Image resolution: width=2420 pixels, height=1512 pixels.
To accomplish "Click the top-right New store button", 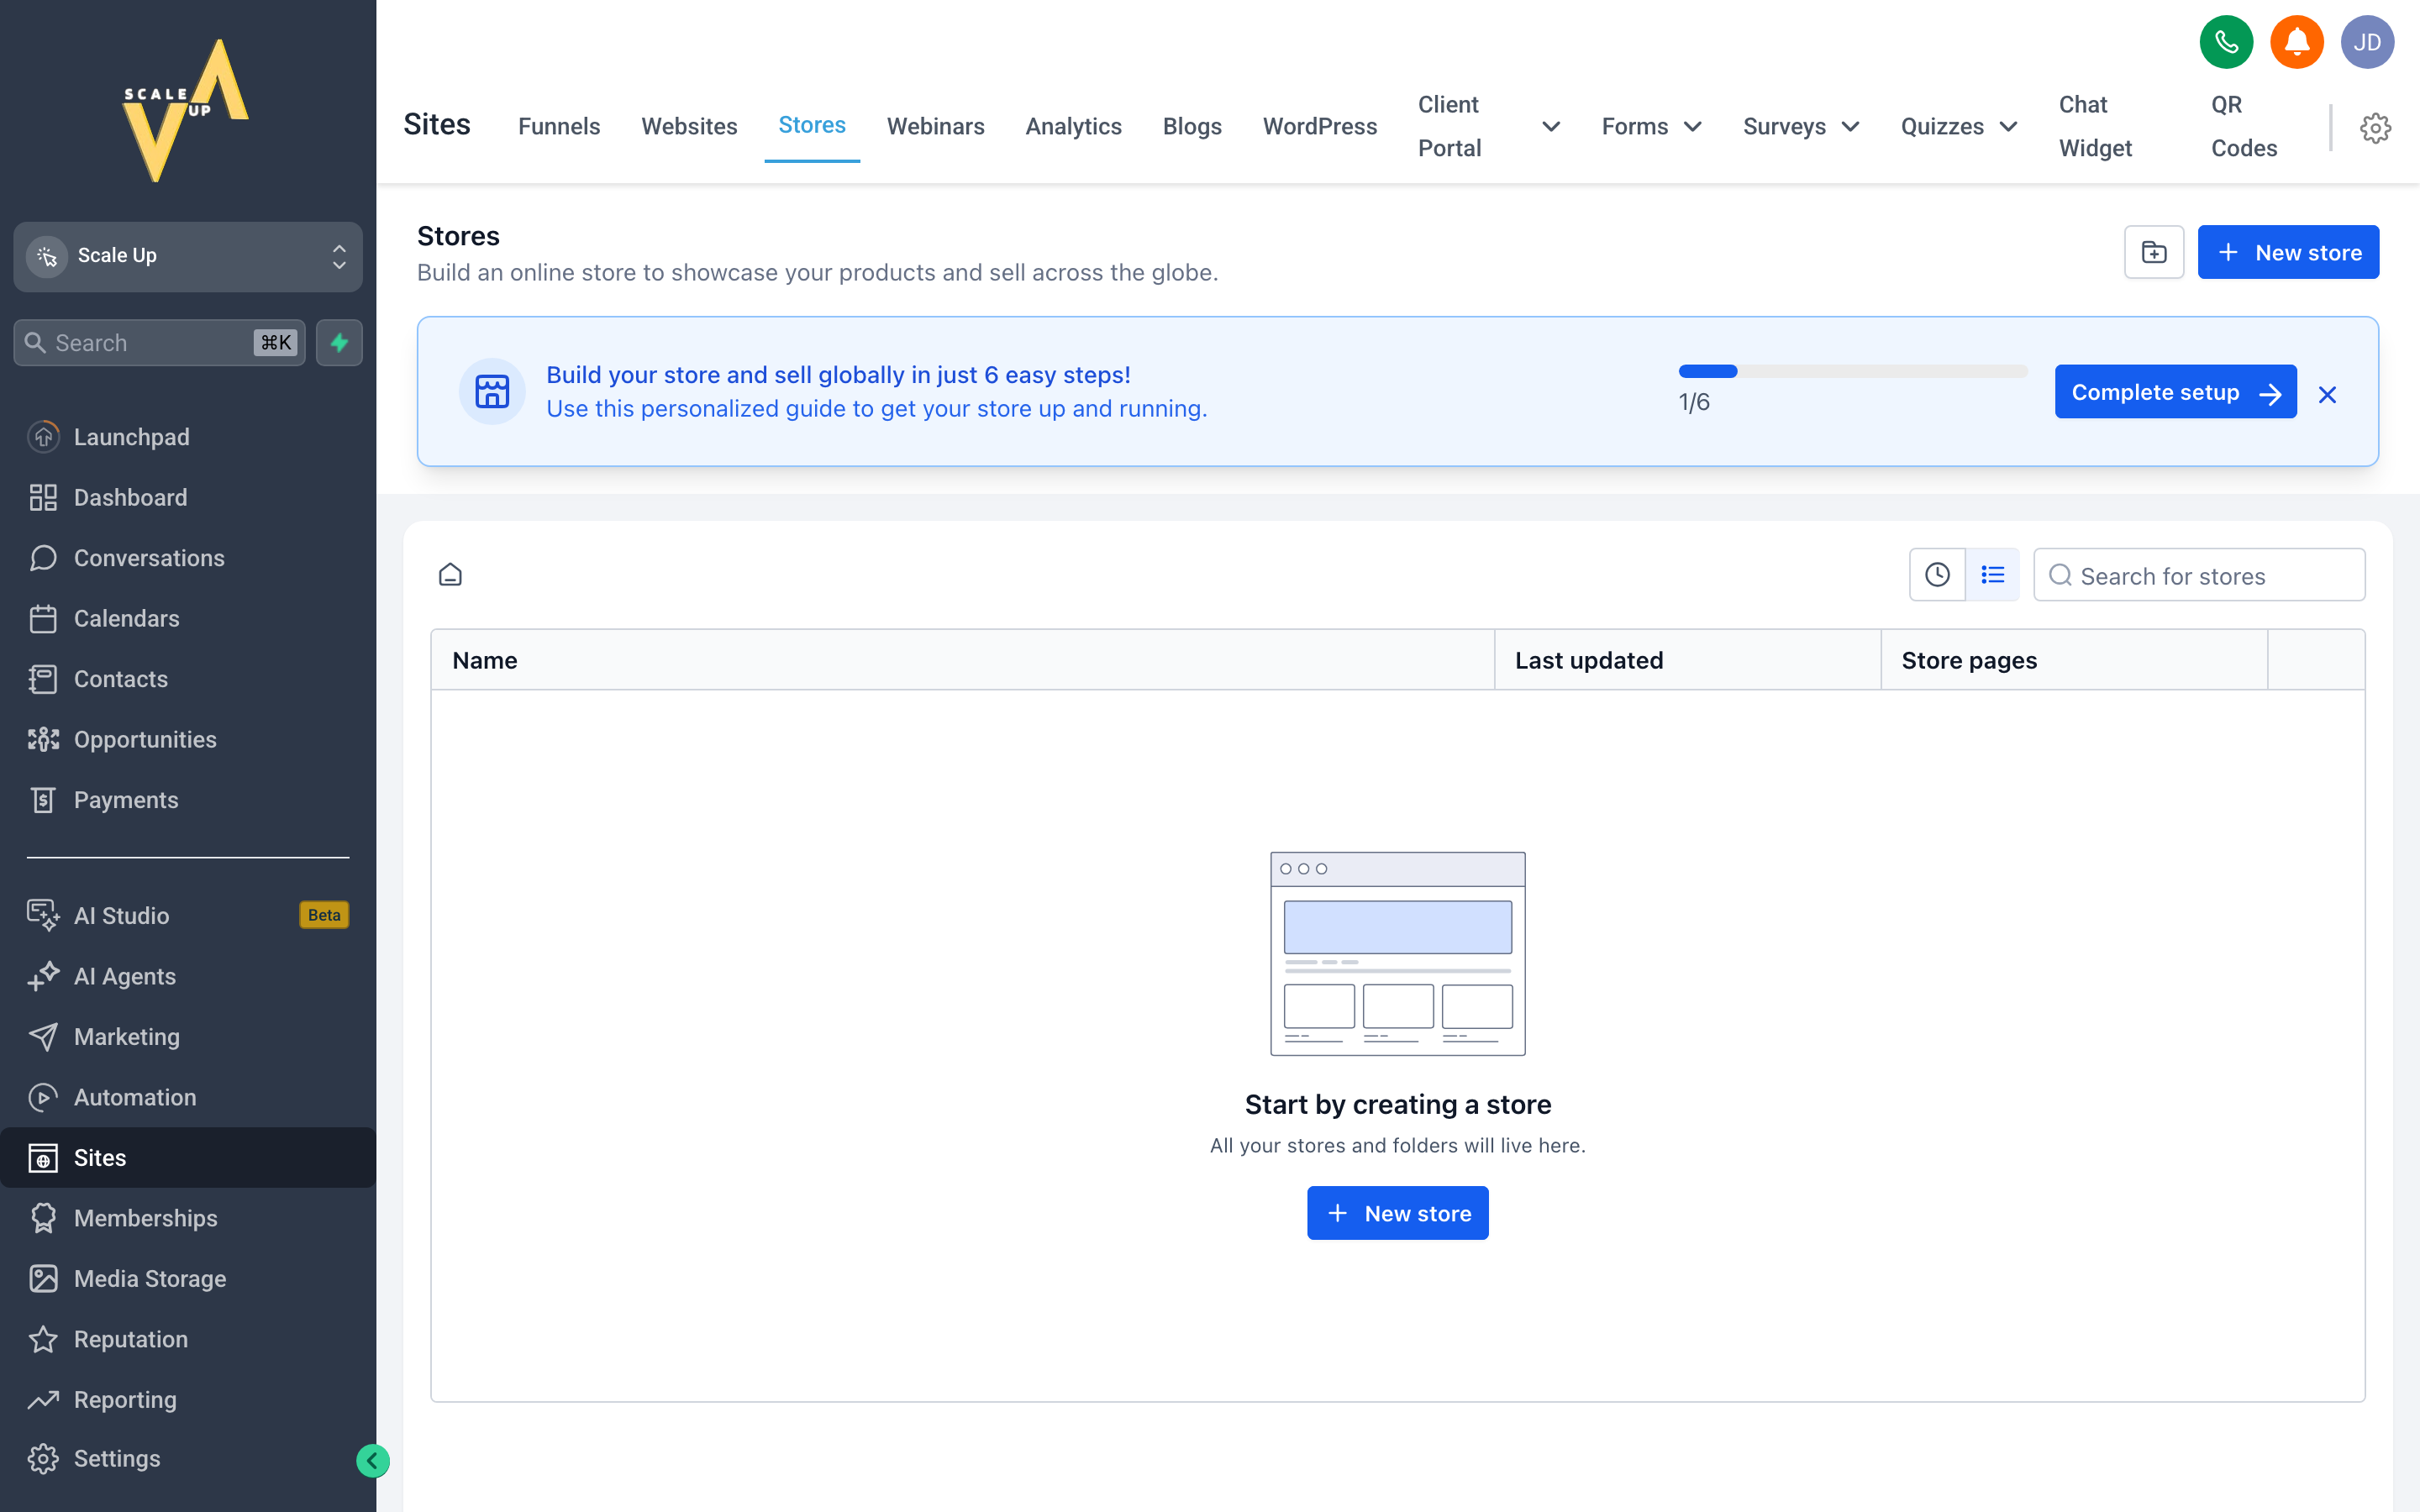I will tap(2288, 252).
